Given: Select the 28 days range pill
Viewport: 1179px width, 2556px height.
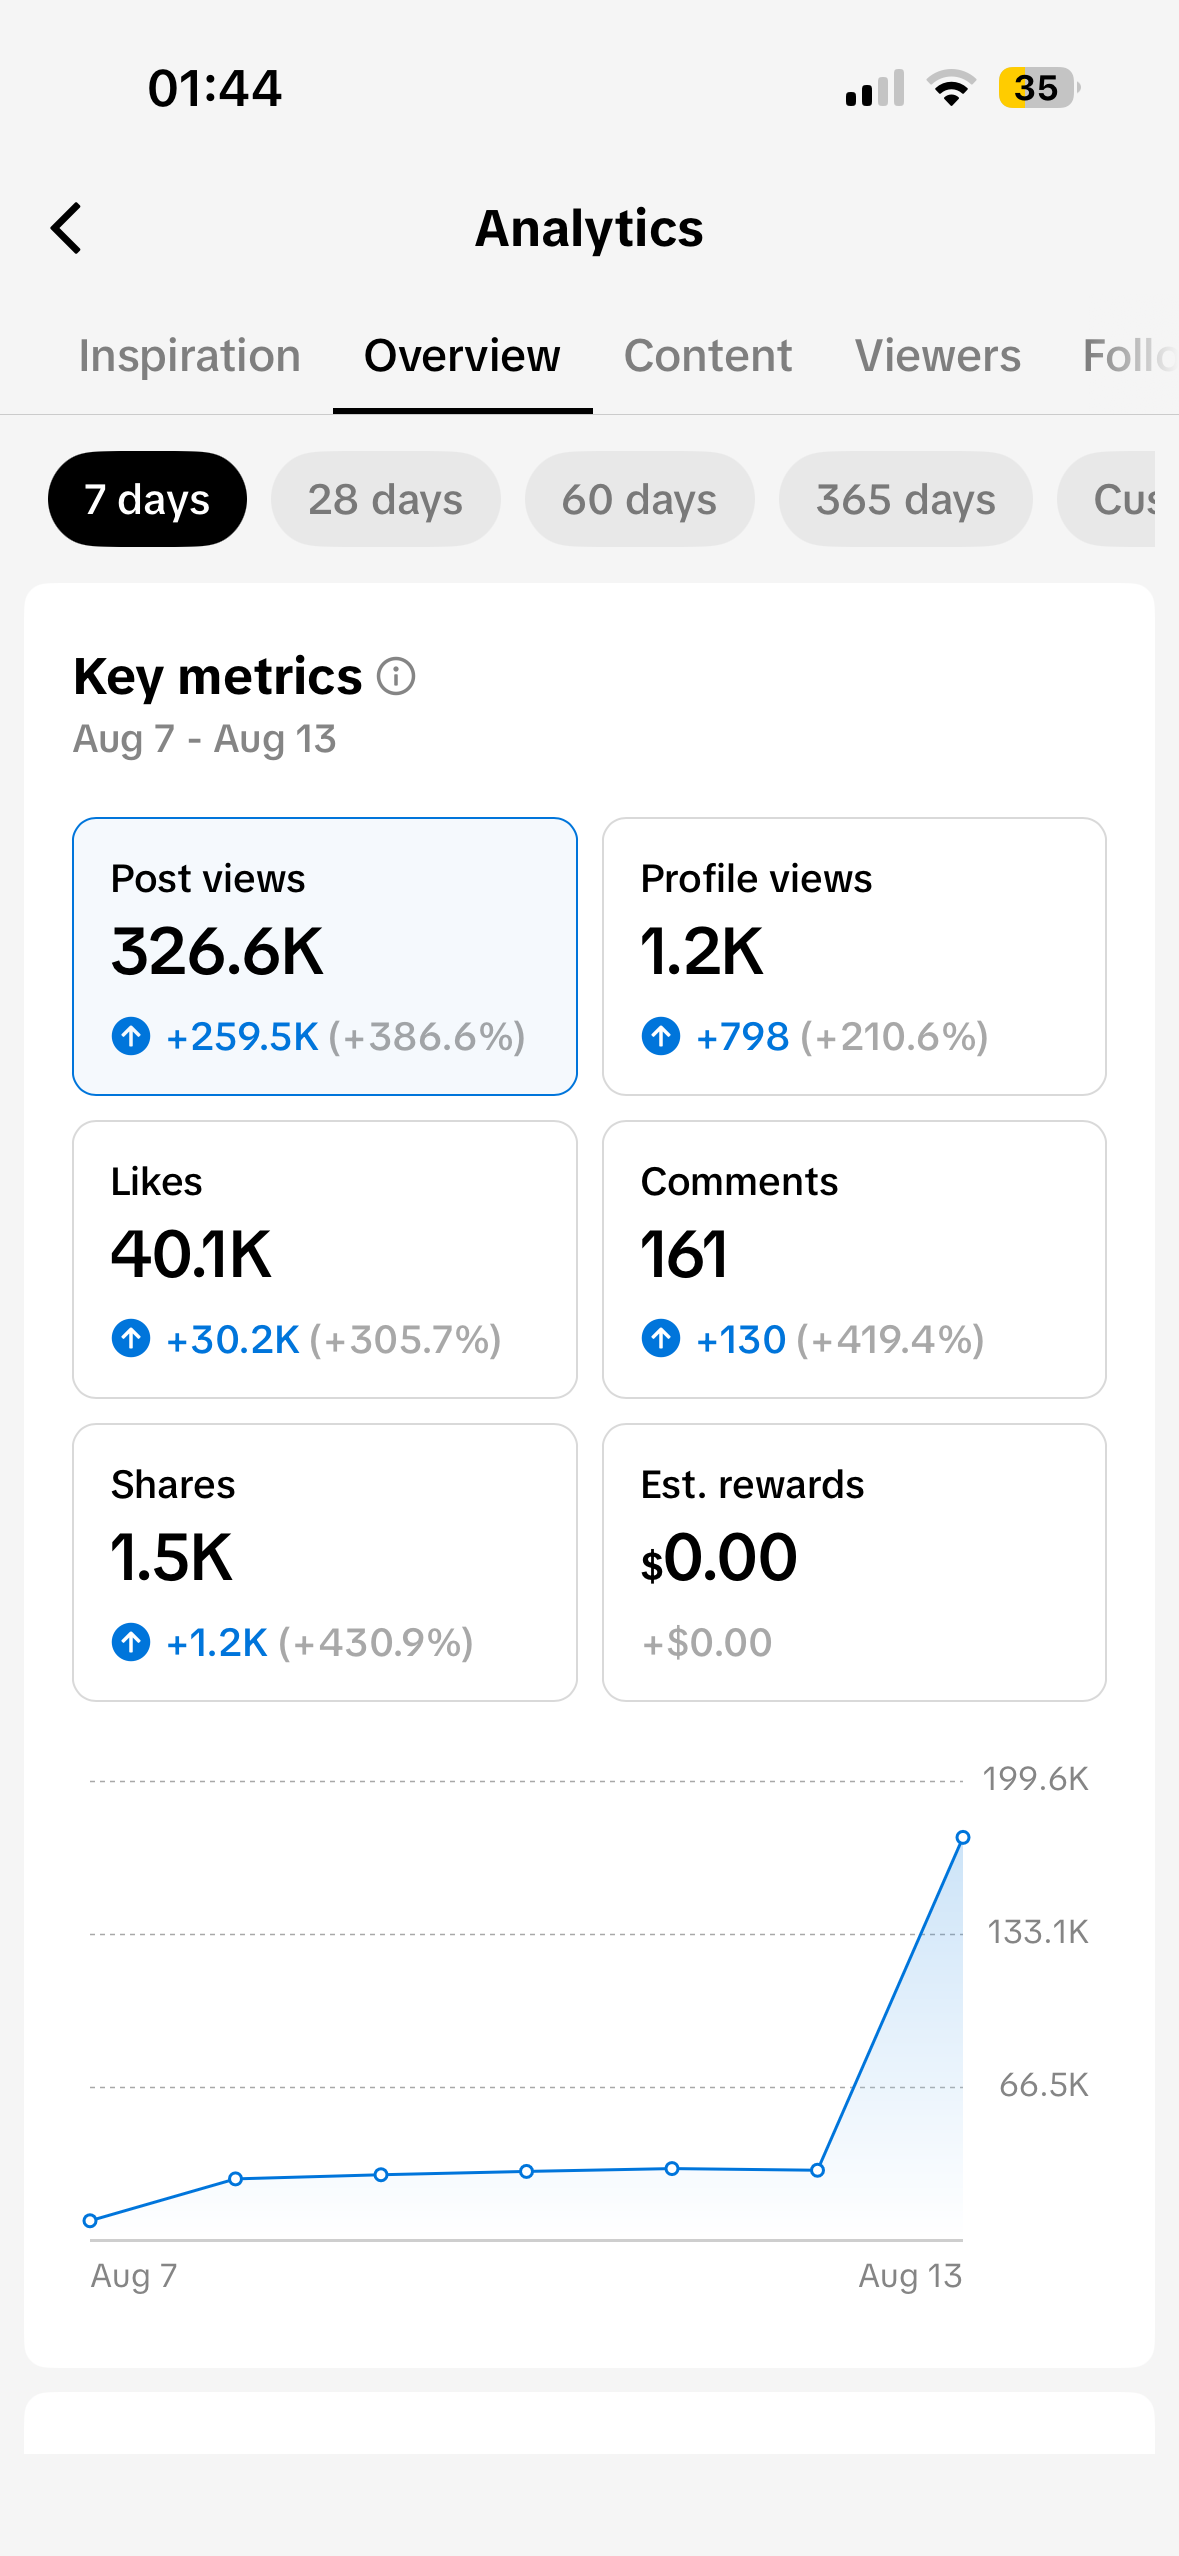Looking at the screenshot, I should coord(385,499).
